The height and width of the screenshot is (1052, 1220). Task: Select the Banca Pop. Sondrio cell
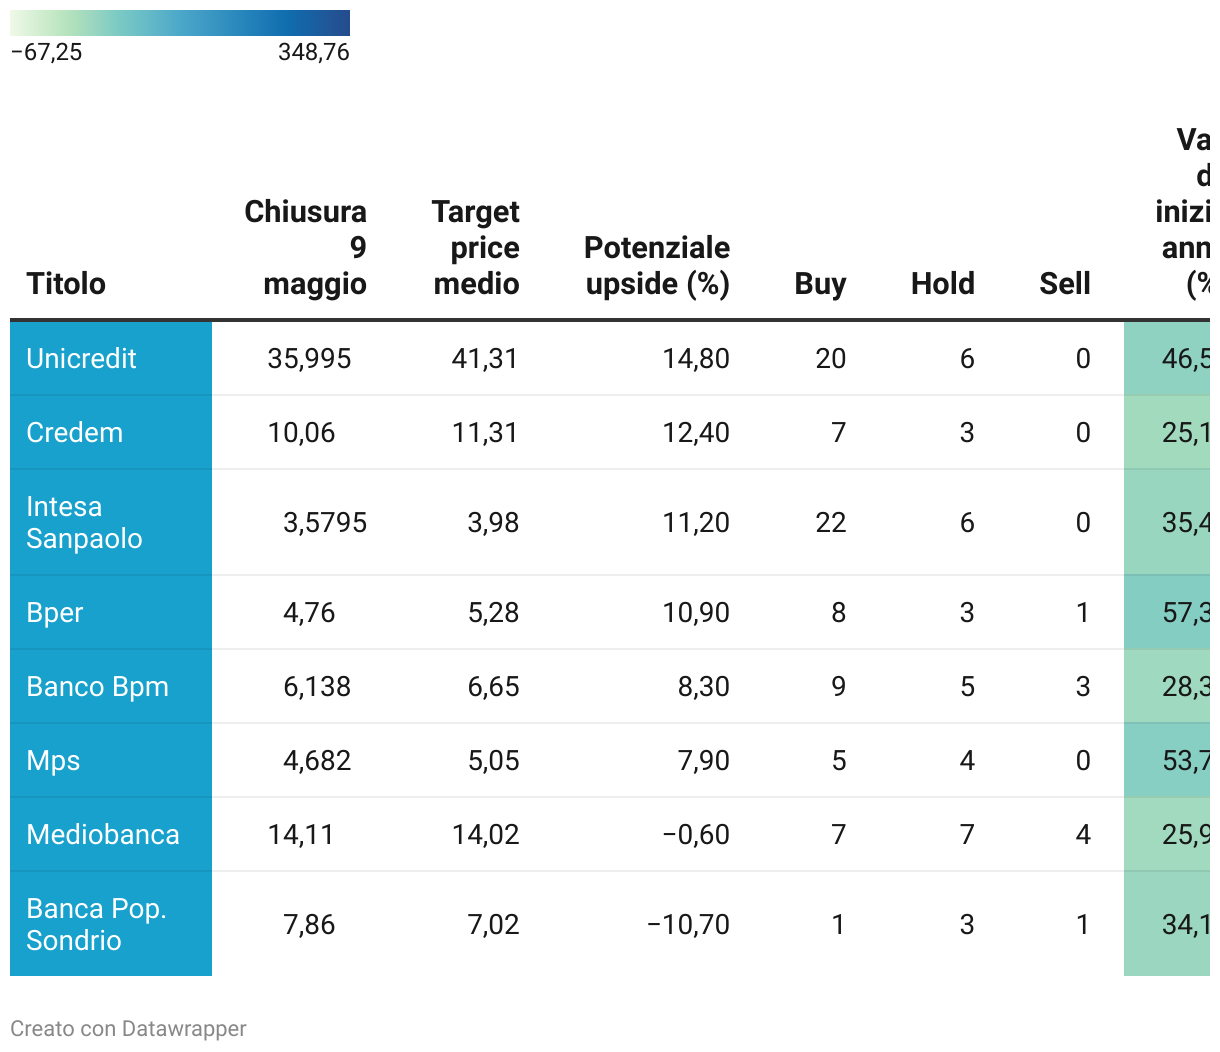coord(96,925)
